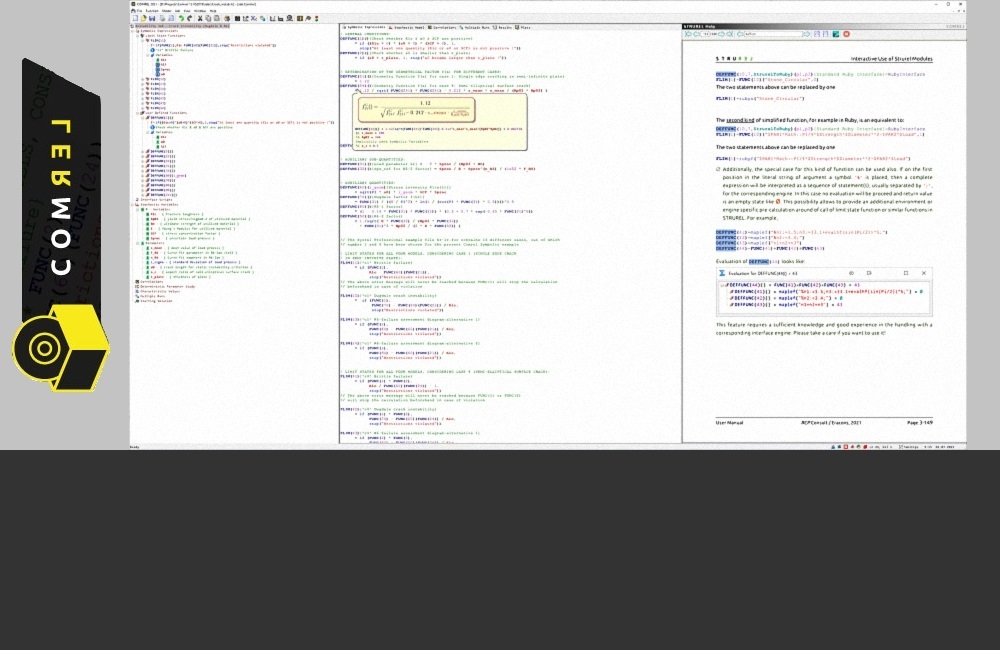This screenshot has width=1000, height=650.
Task: Click the search-forward arrow in Help toolbar
Action: click(x=807, y=34)
